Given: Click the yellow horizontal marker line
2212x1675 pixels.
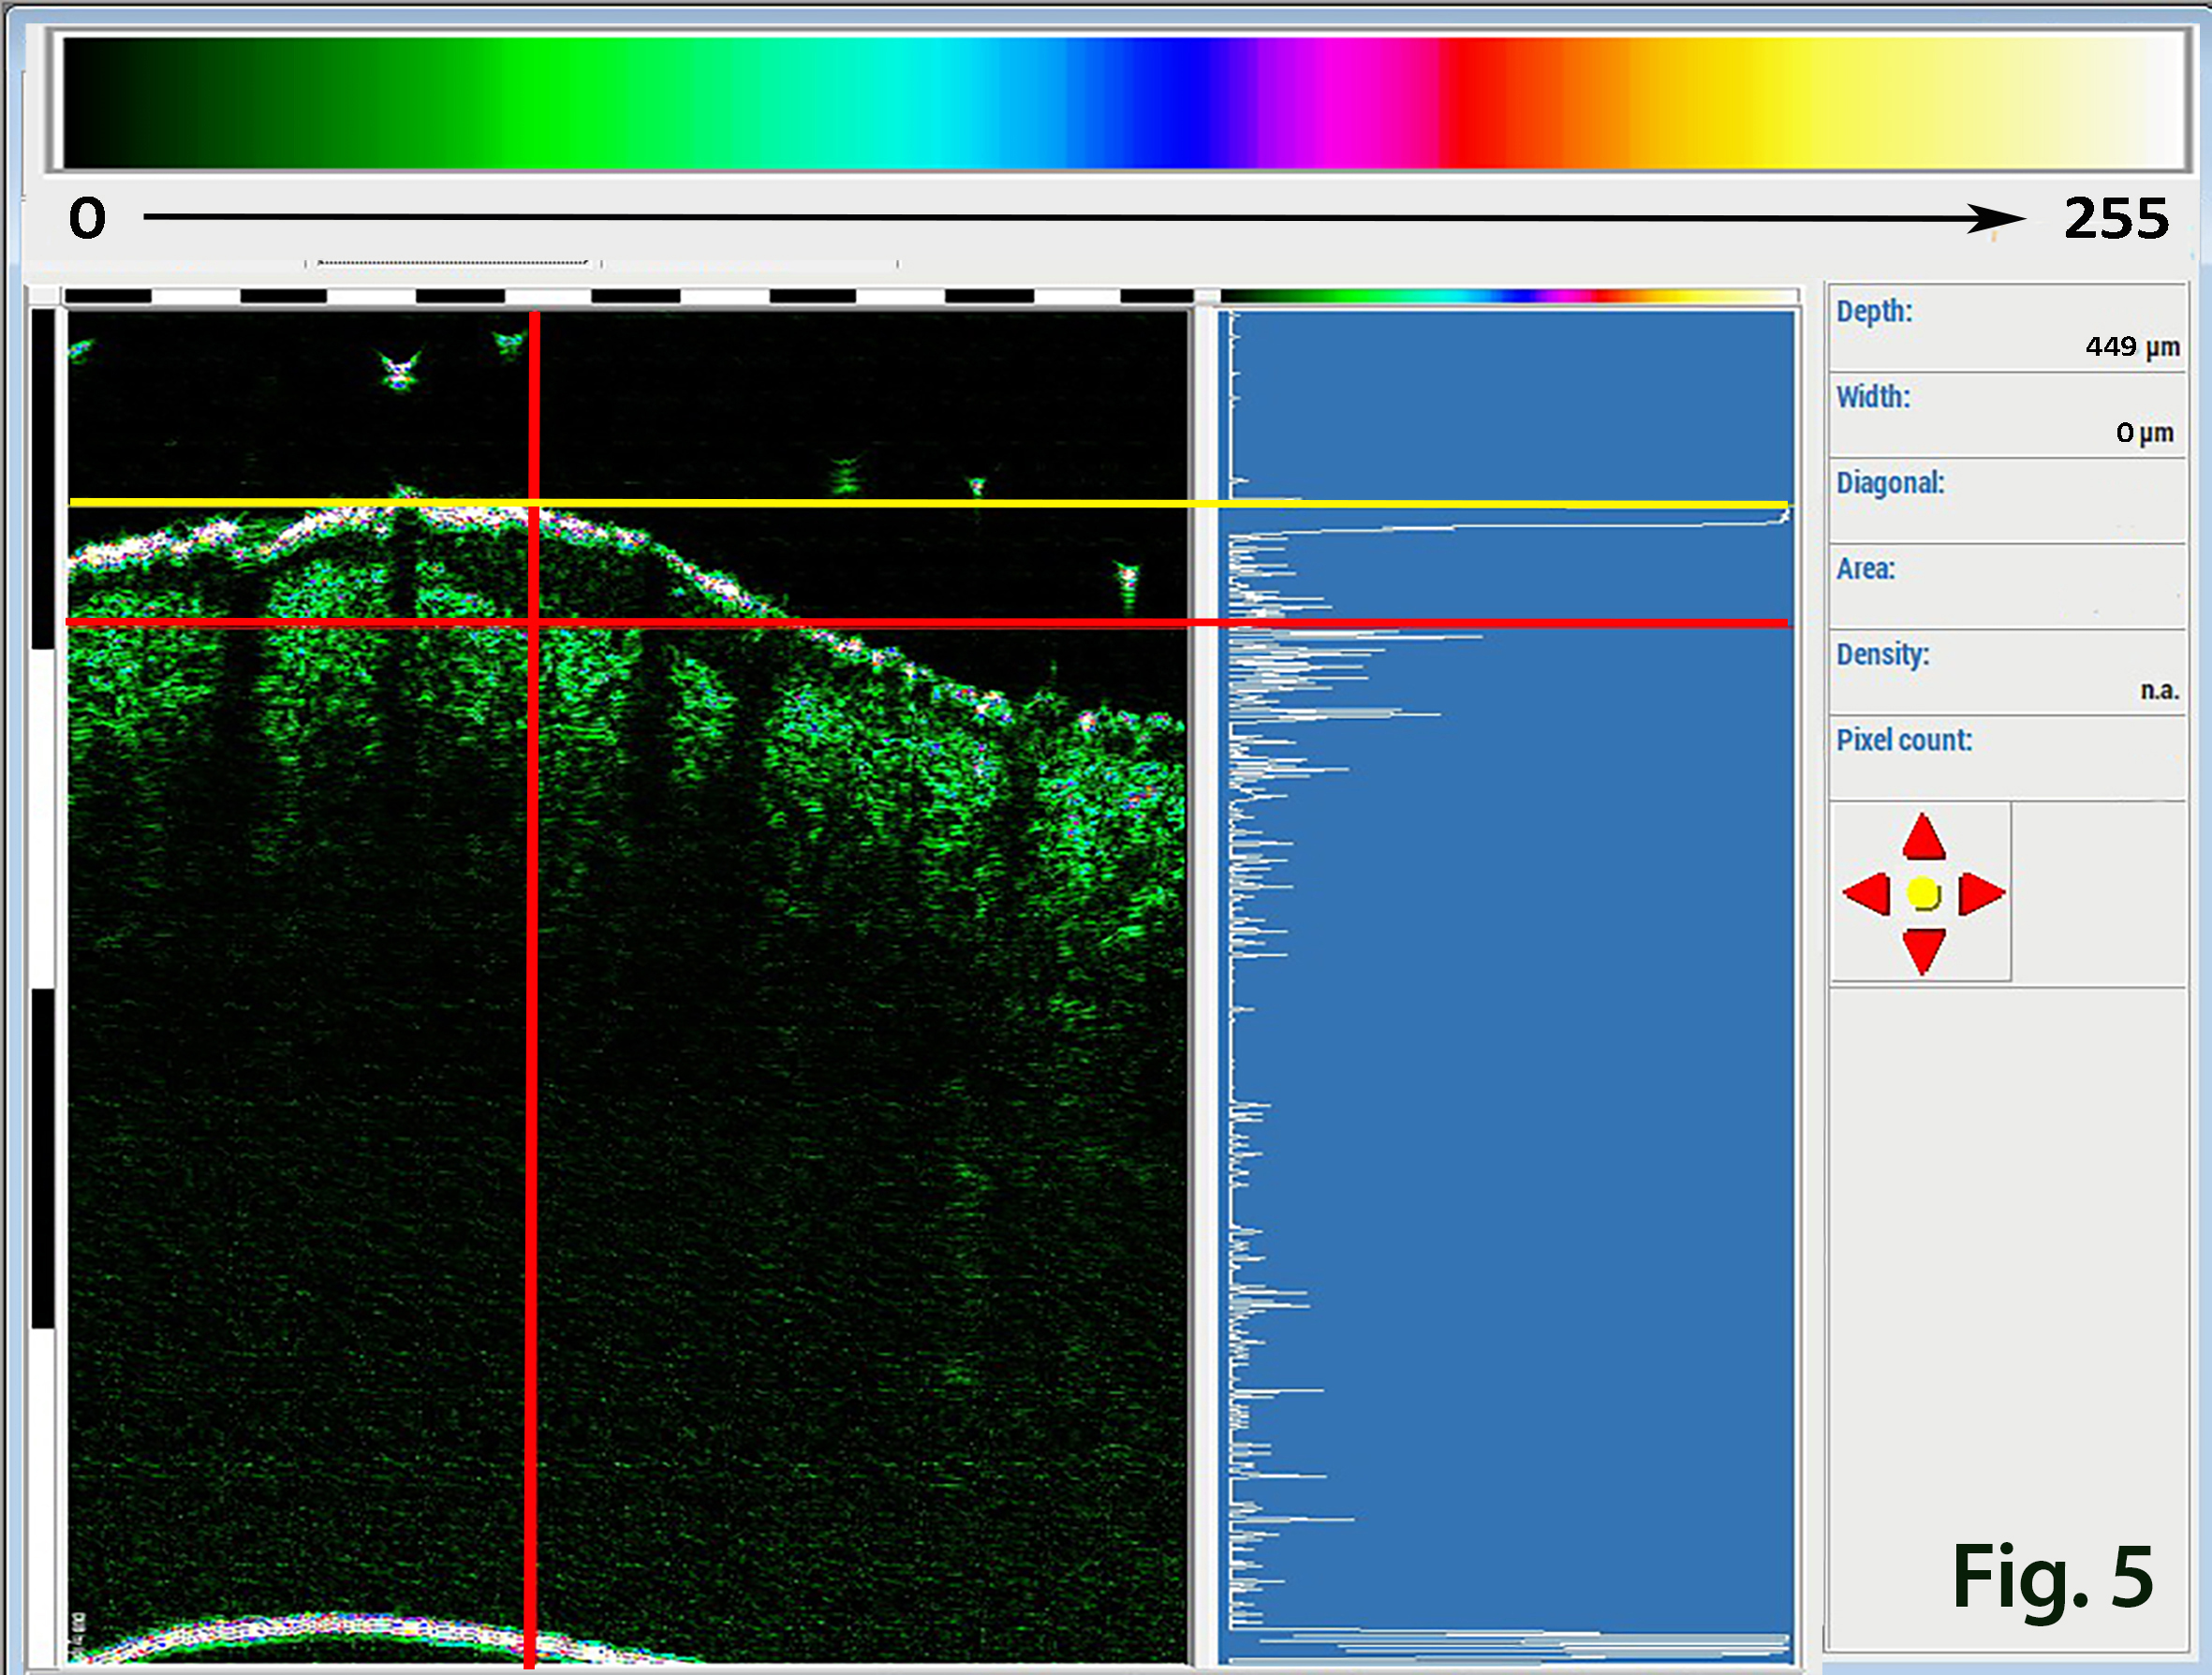Looking at the screenshot, I should tap(900, 503).
